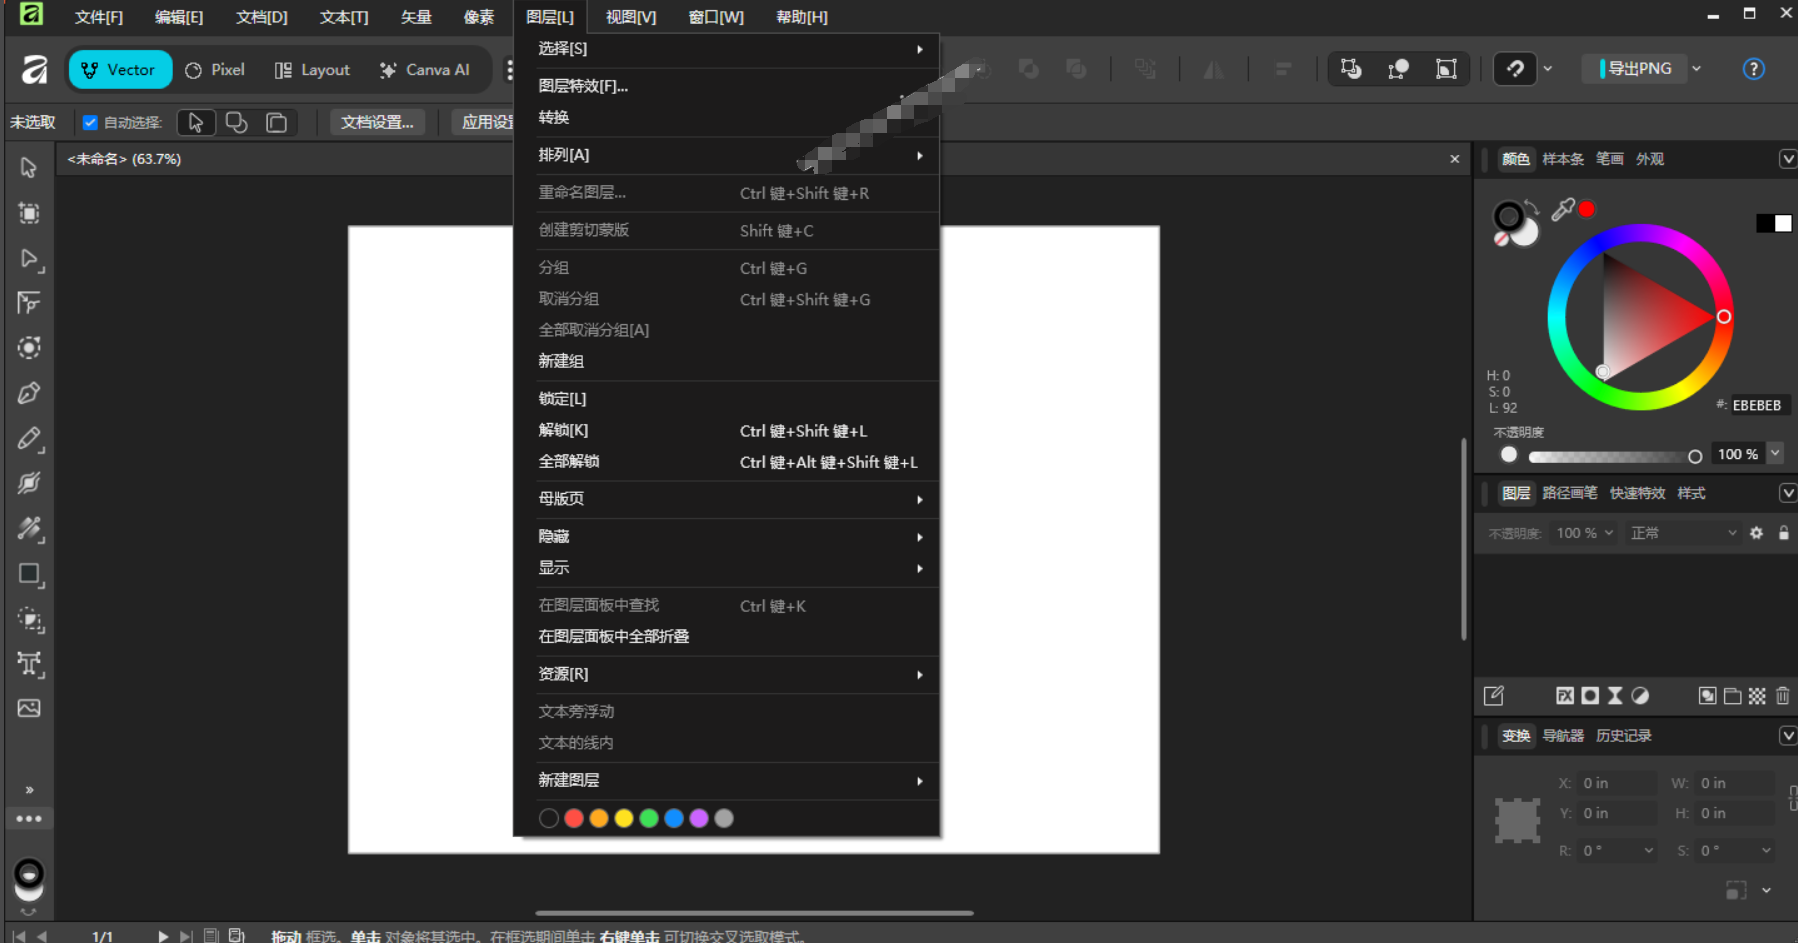The width and height of the screenshot is (1798, 943).
Task: Click the hex color EBEBEB field
Action: pos(1757,405)
